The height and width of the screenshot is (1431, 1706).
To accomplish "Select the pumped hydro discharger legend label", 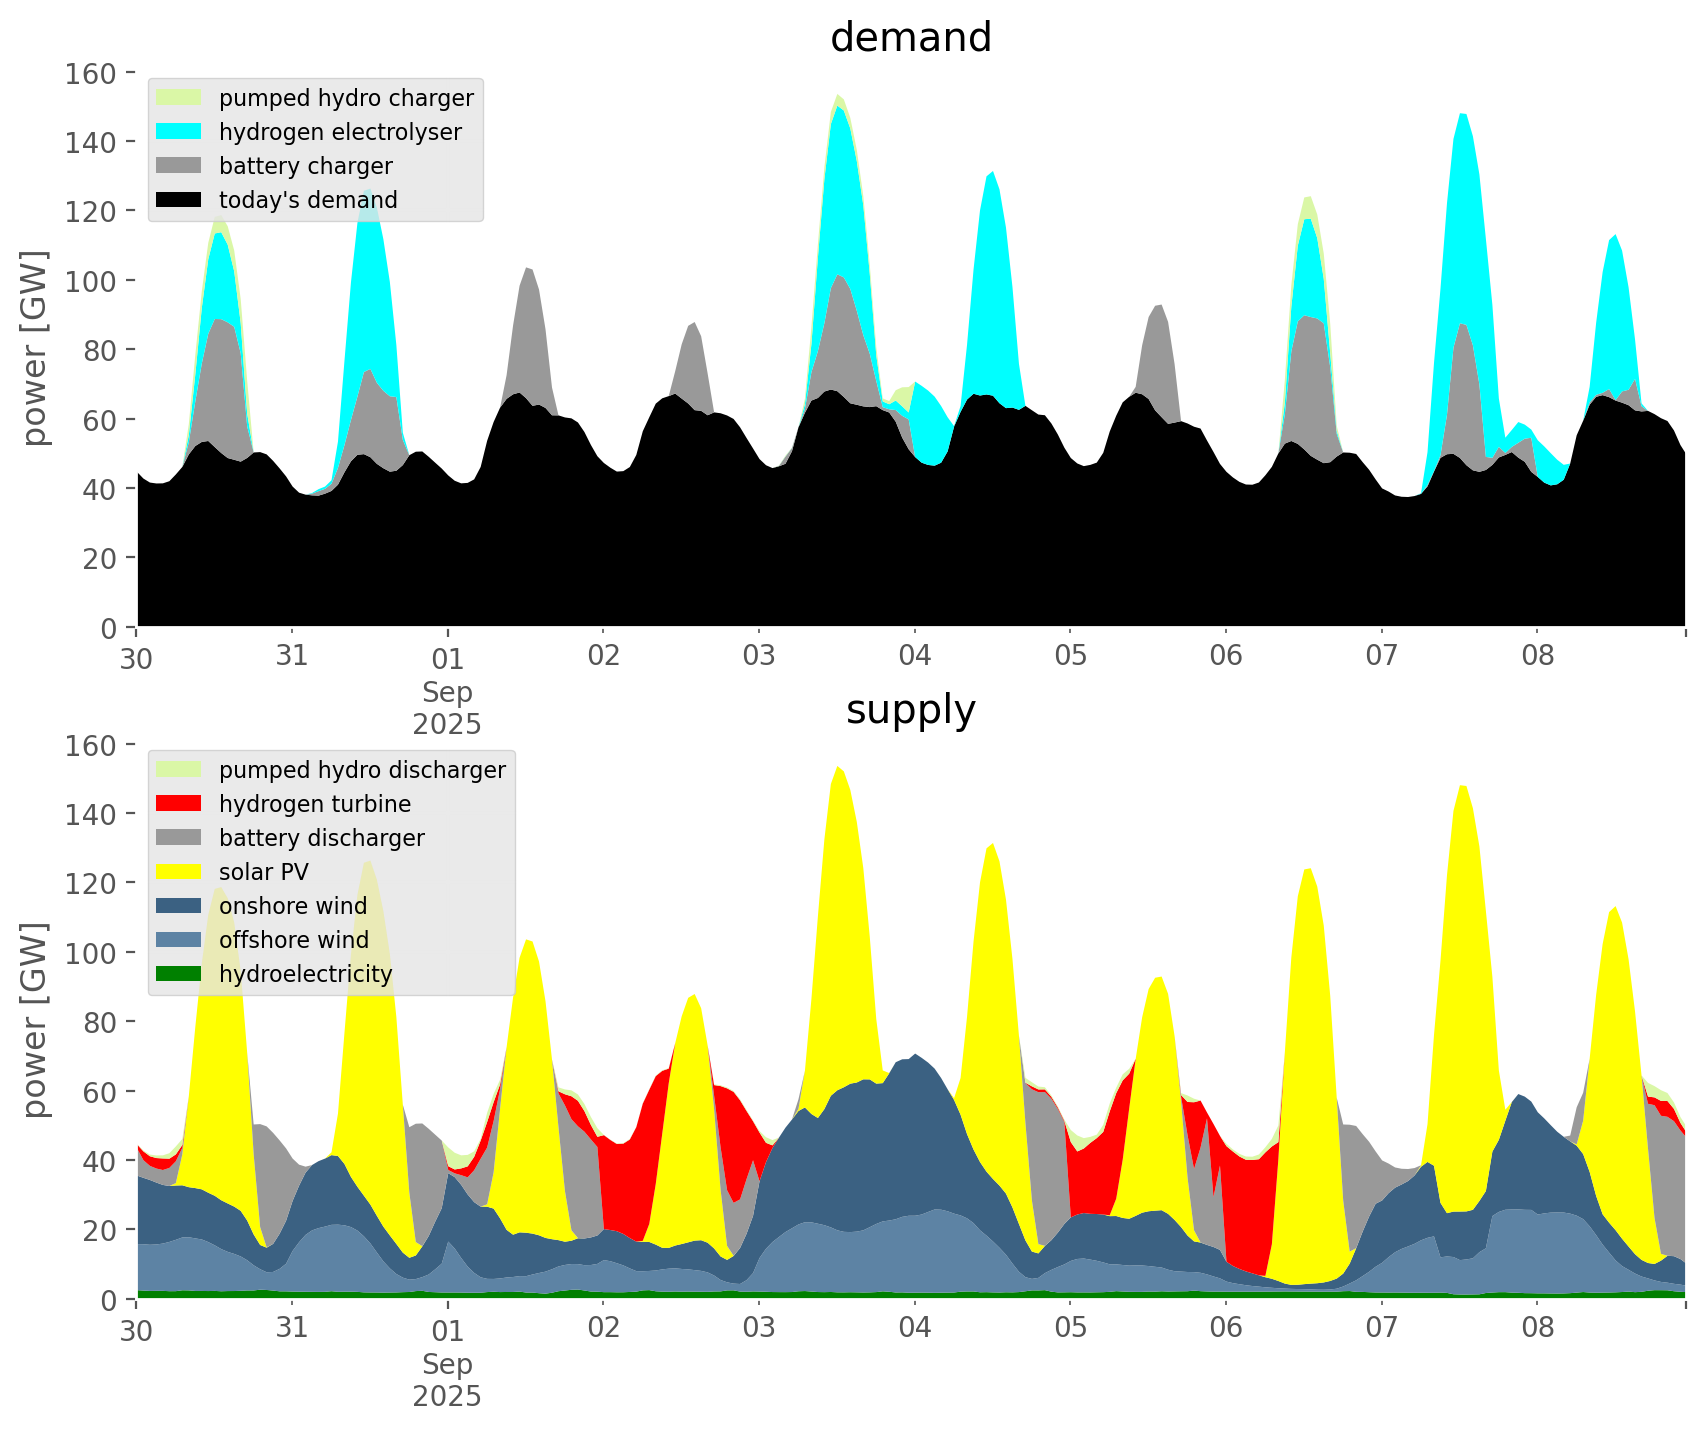I will tap(362, 770).
